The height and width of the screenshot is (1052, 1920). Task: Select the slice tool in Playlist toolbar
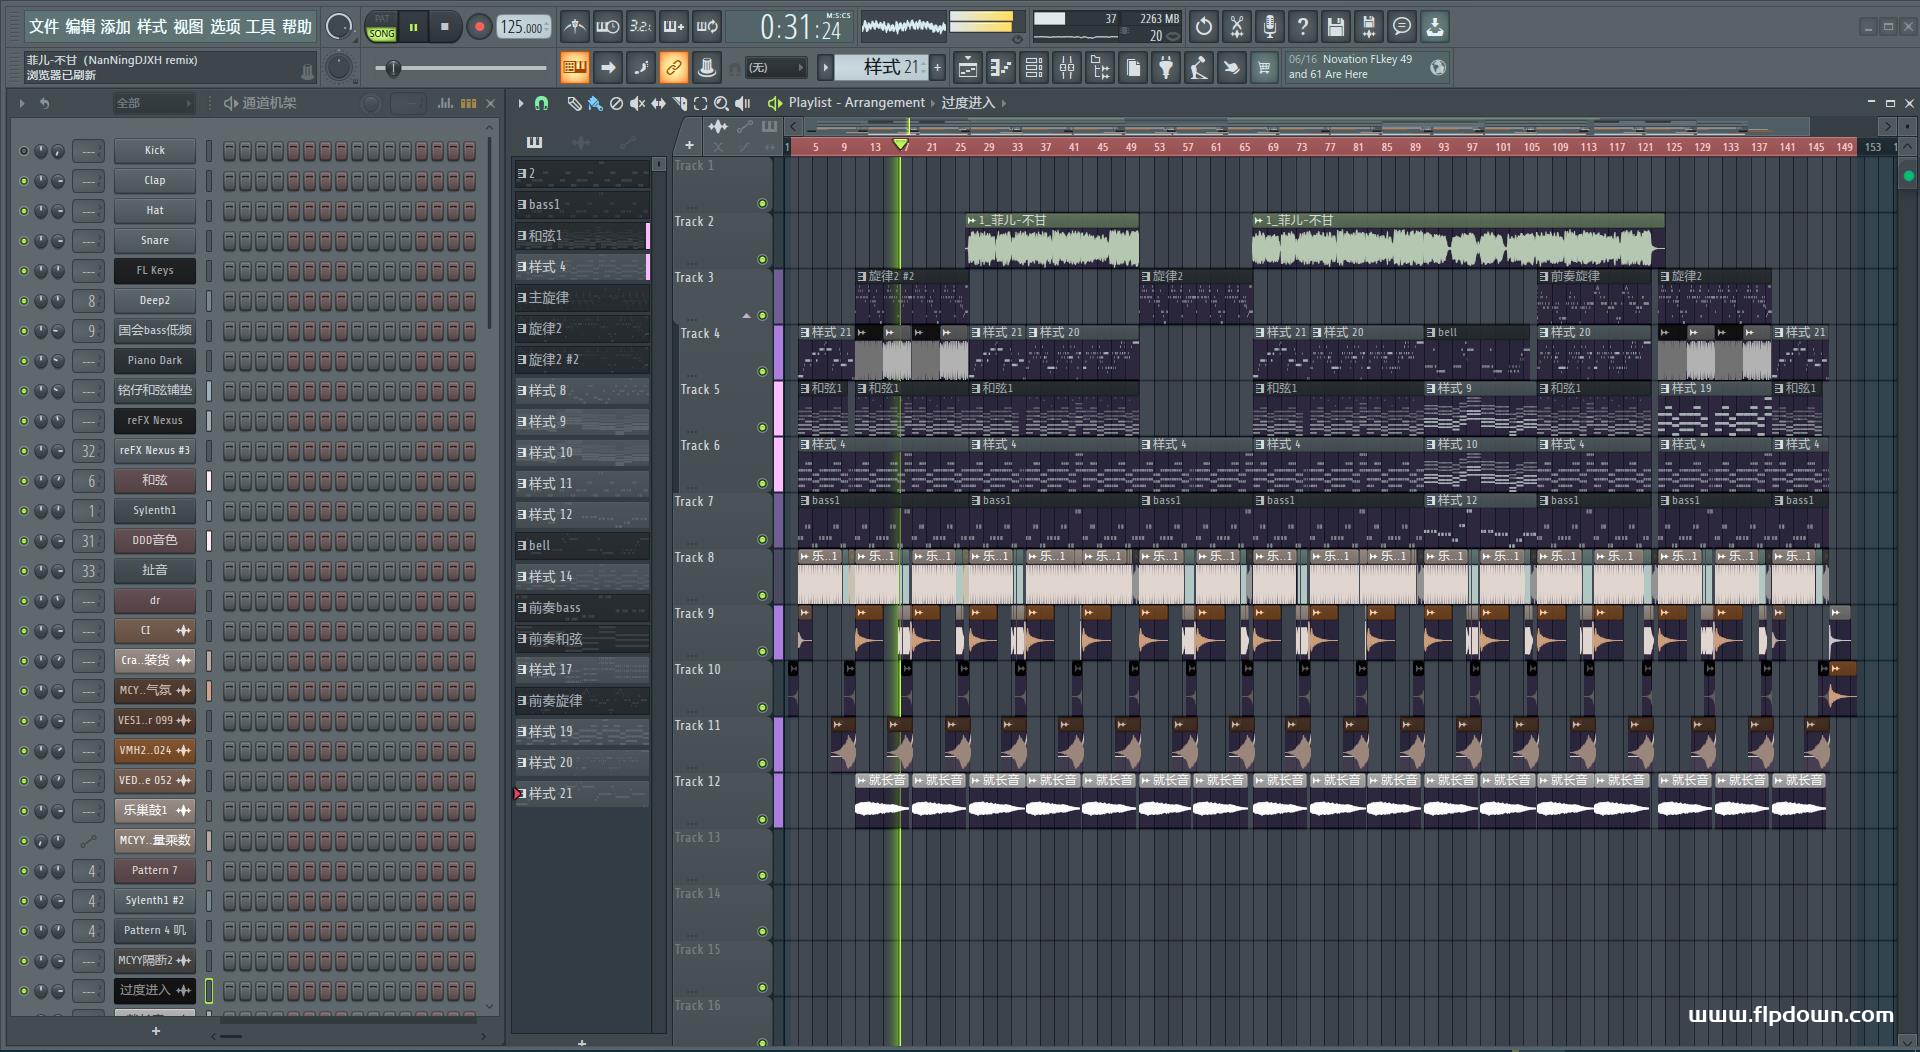click(680, 103)
